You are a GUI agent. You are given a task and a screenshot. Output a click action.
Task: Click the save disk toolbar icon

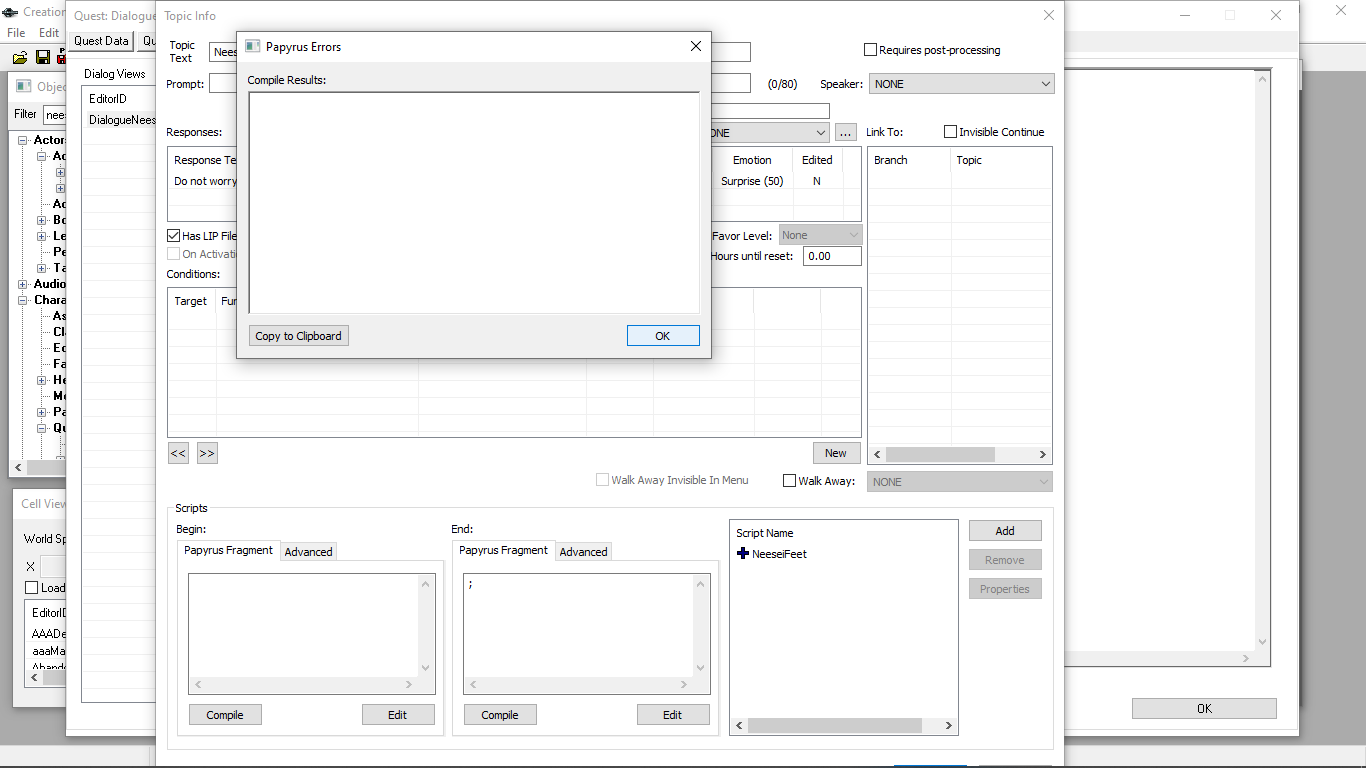(x=43, y=58)
